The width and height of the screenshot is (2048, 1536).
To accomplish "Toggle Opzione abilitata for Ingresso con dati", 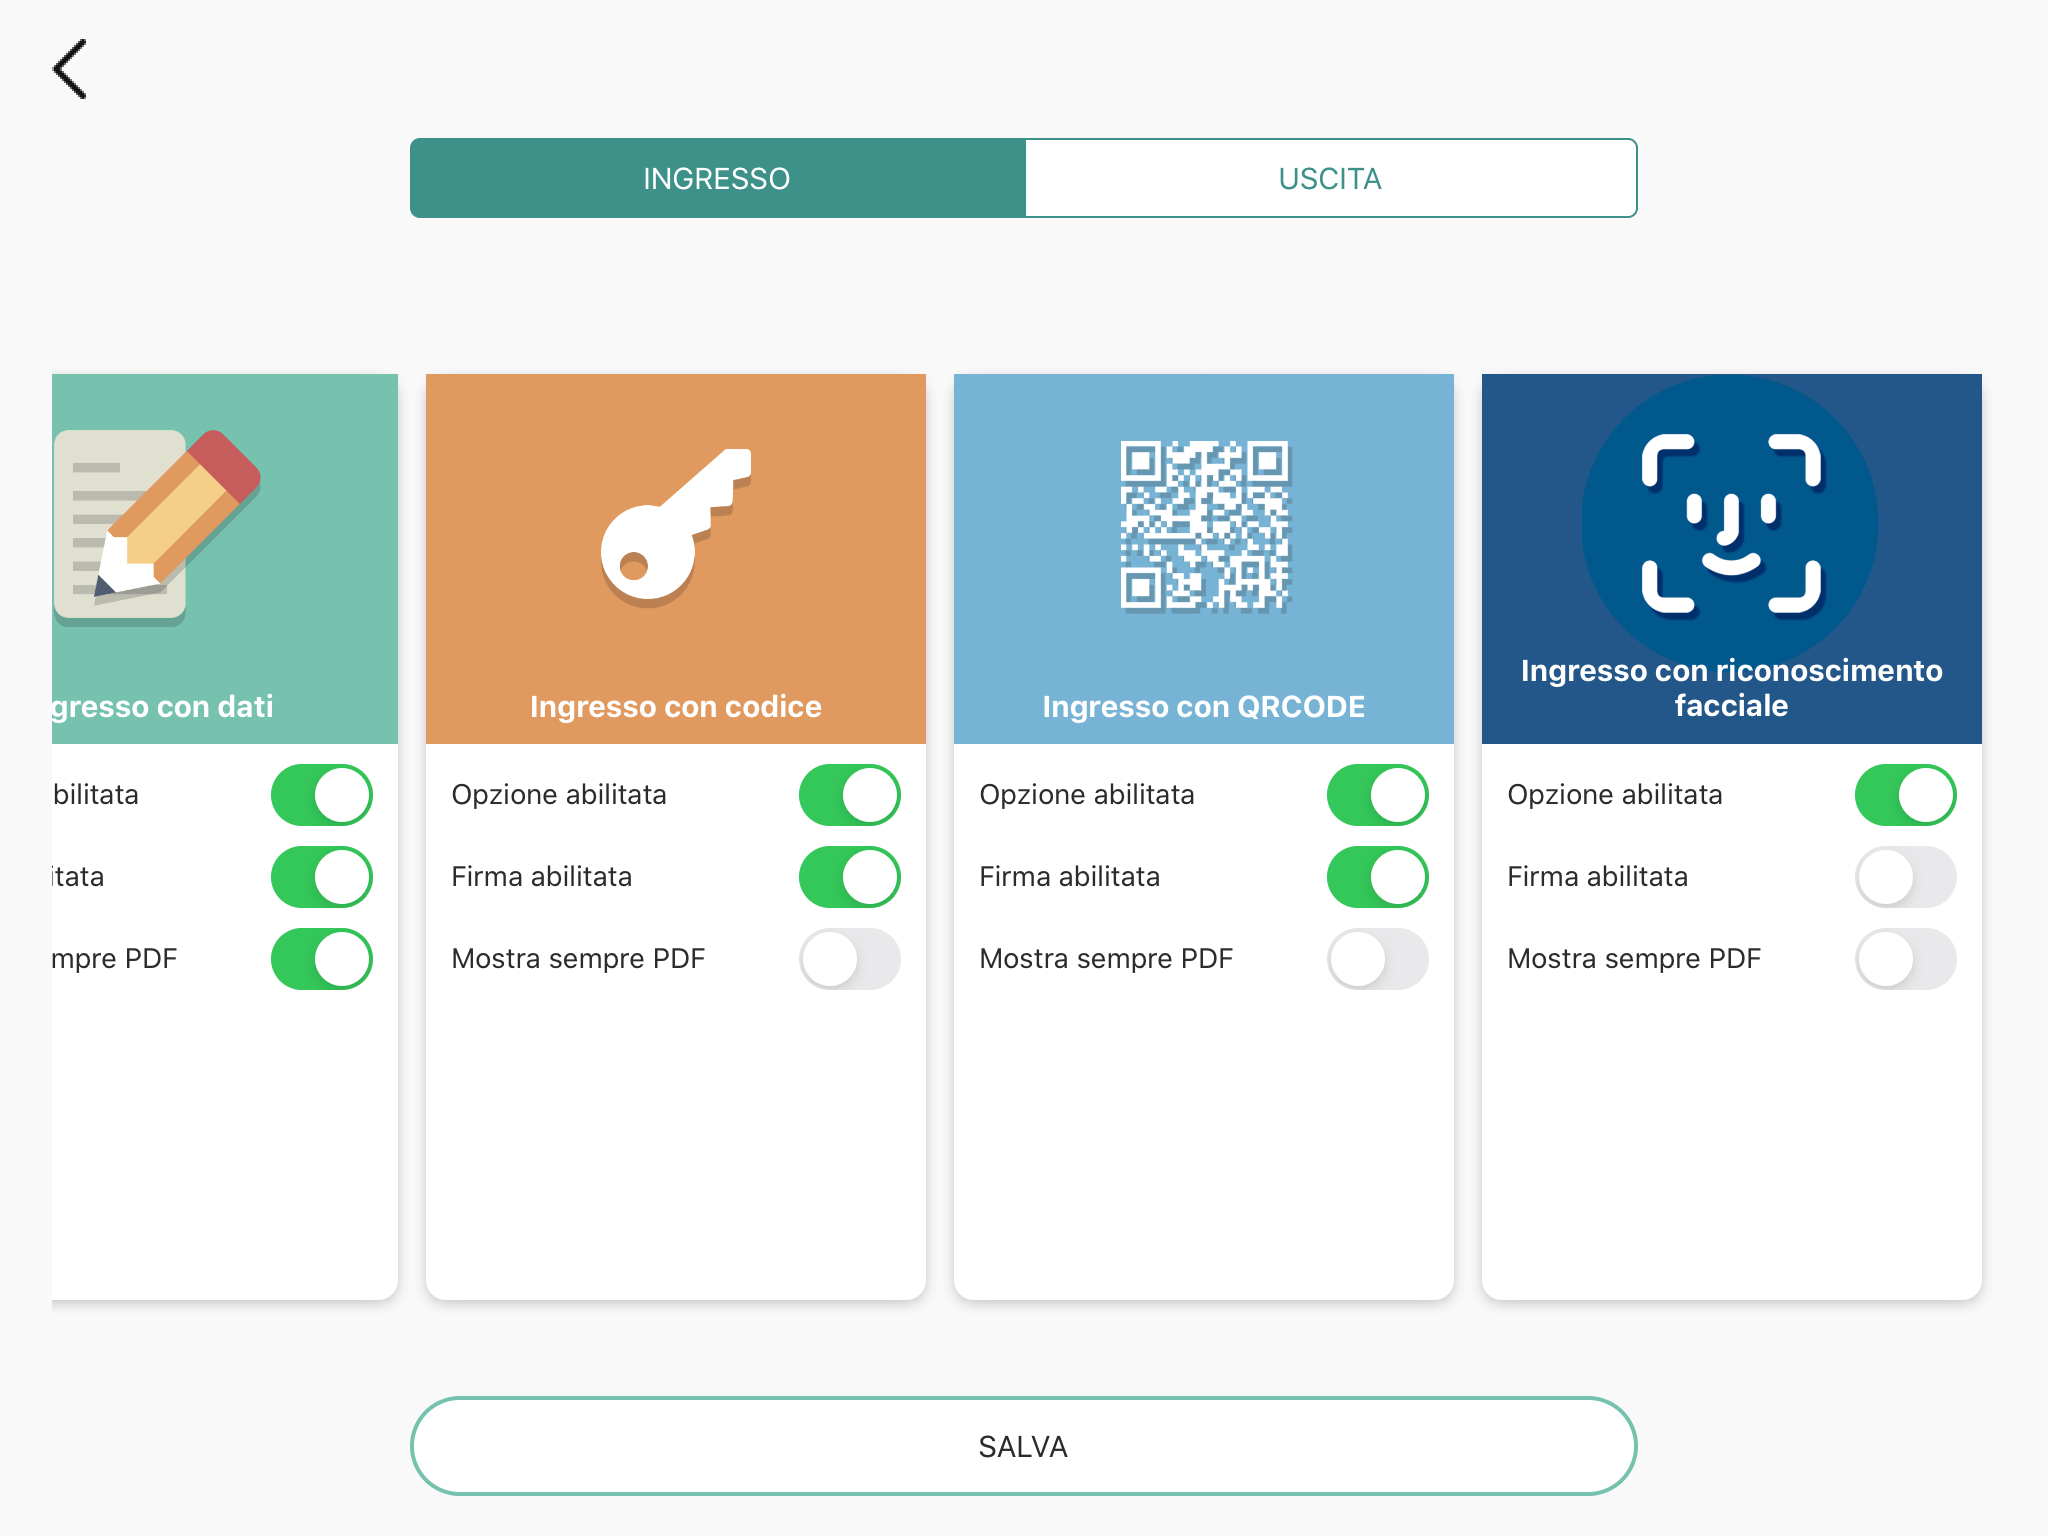I will 322,795.
